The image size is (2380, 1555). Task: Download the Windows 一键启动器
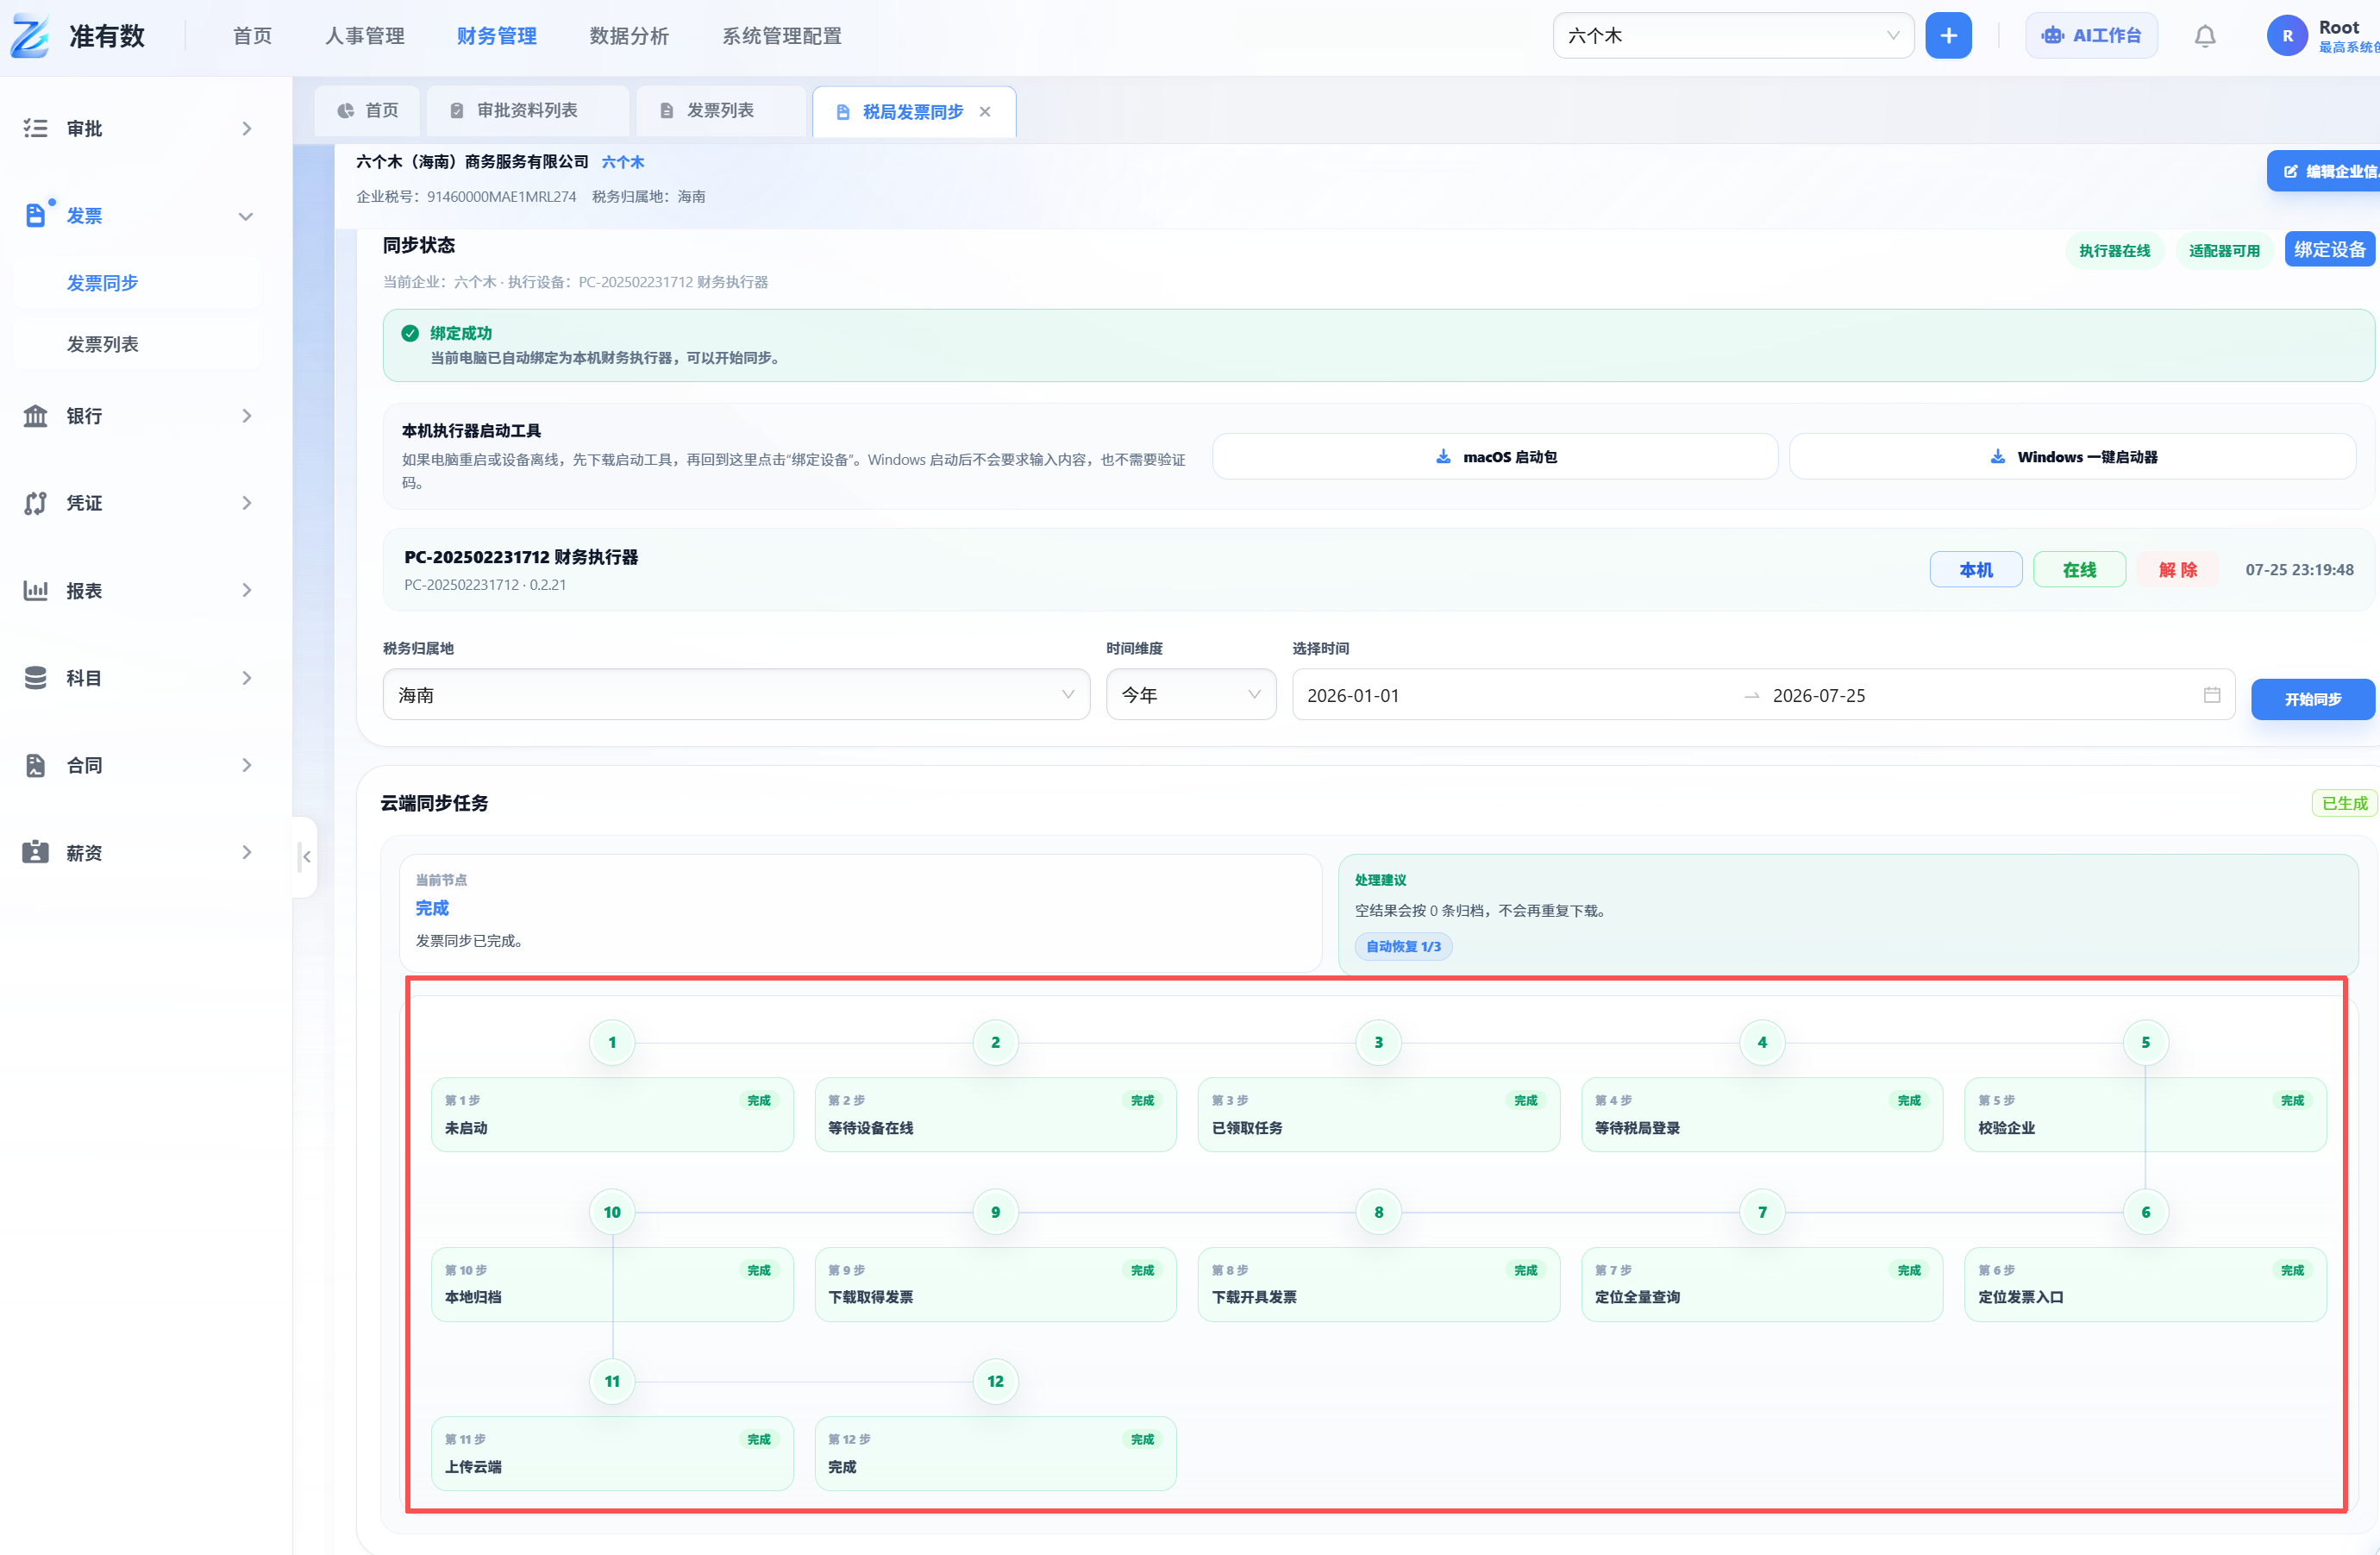coord(2072,457)
